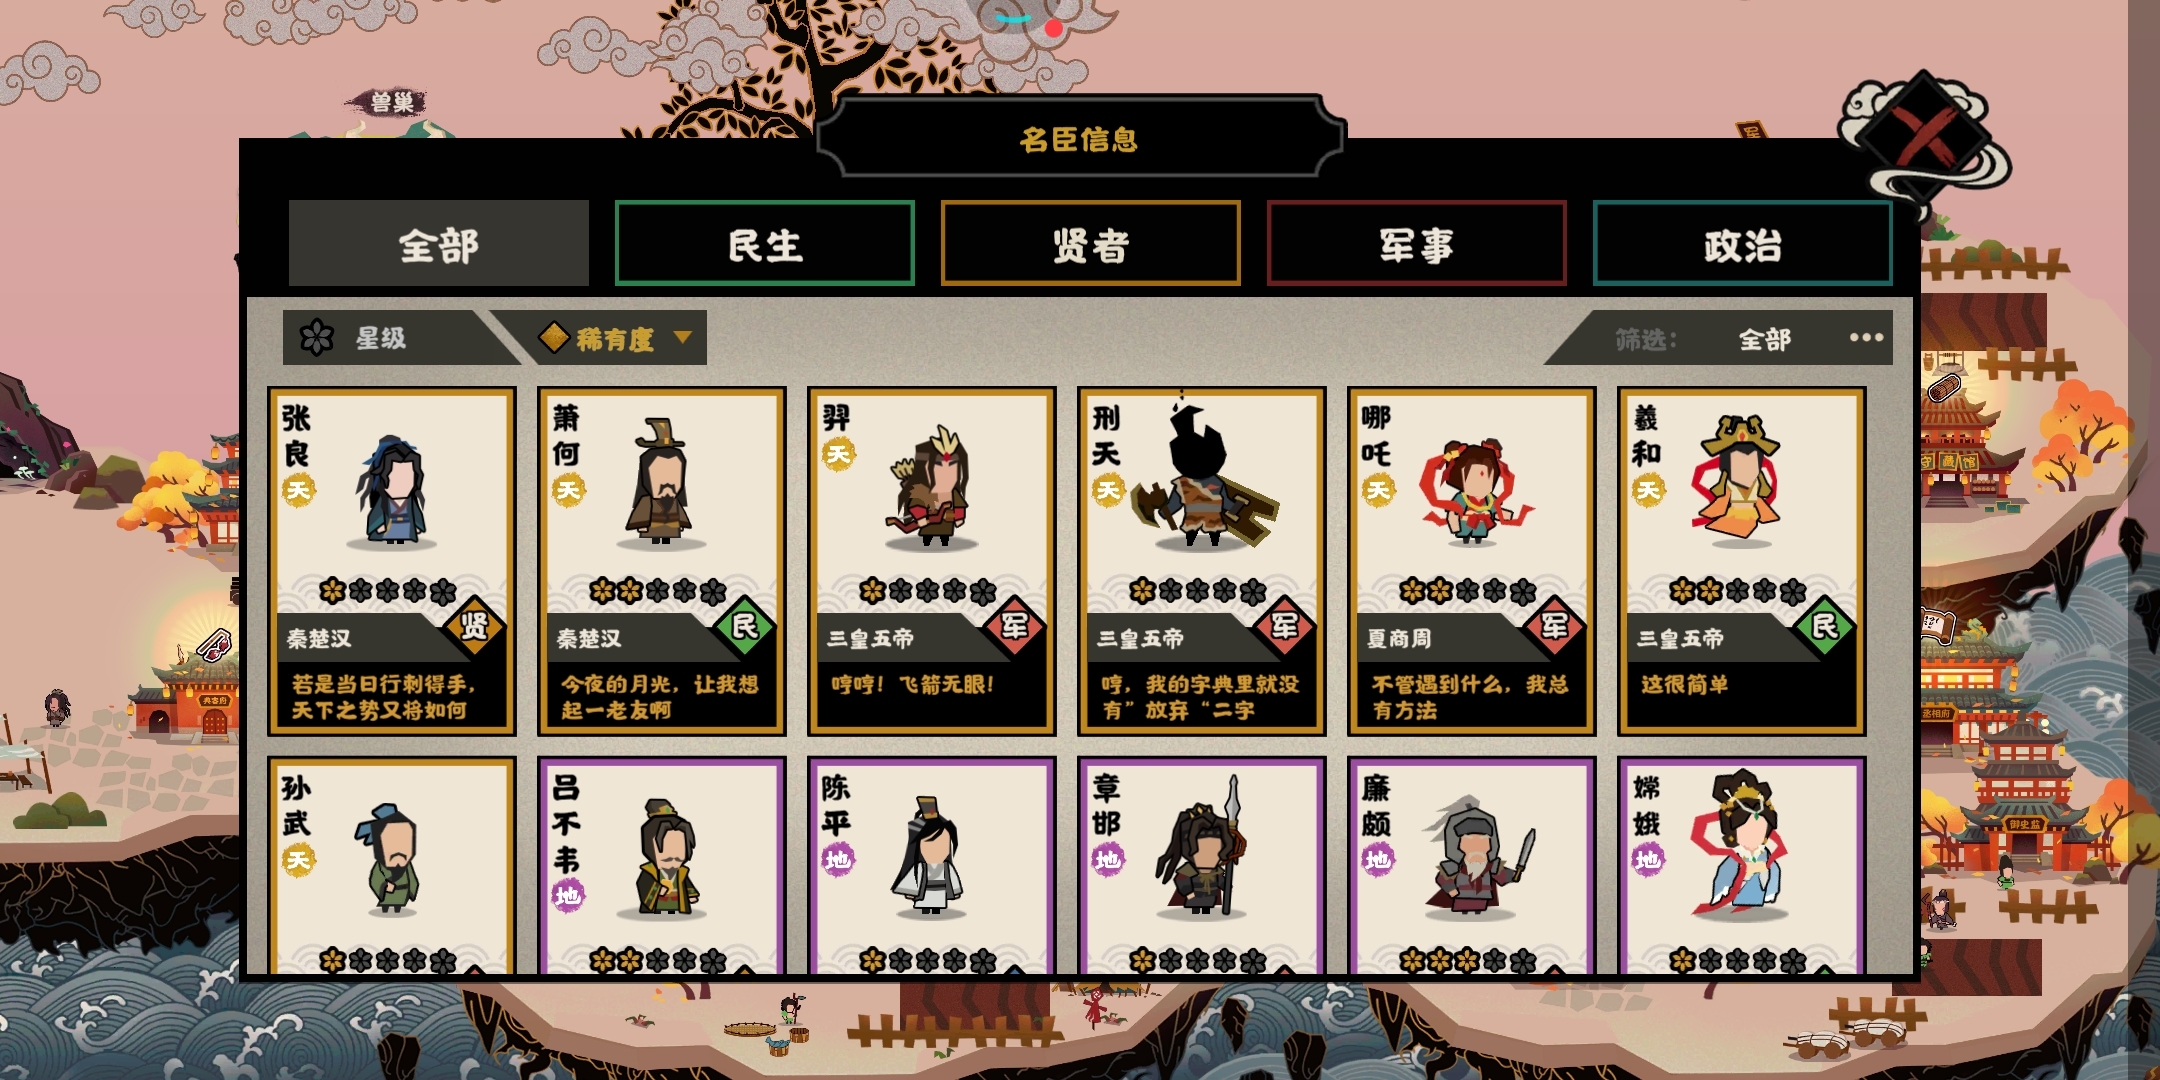Click 嫦娥 character portrait
Screen dimensions: 2160x1080
click(x=1740, y=845)
